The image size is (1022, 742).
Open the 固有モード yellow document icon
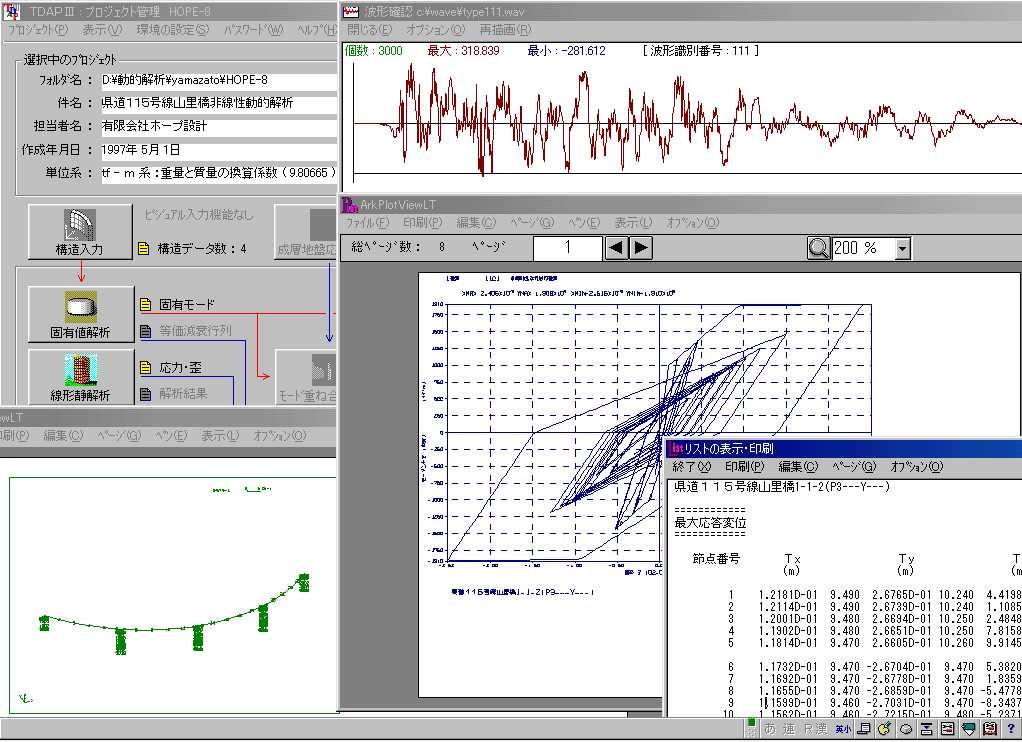[x=146, y=304]
